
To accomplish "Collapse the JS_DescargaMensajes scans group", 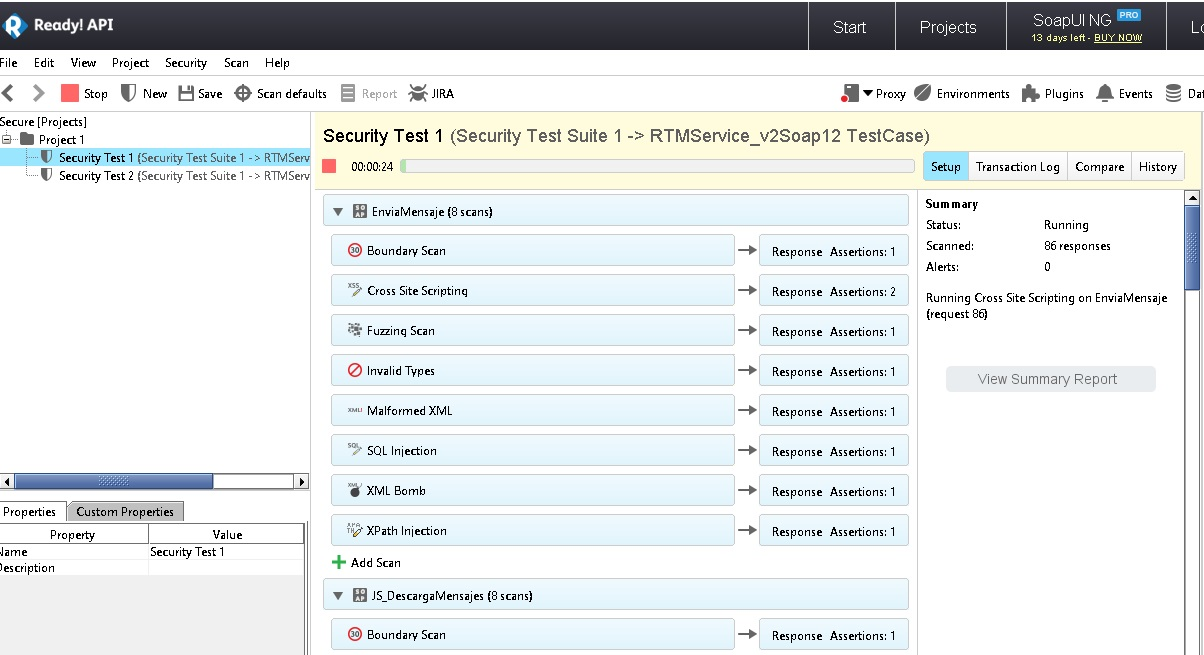I will point(338,595).
